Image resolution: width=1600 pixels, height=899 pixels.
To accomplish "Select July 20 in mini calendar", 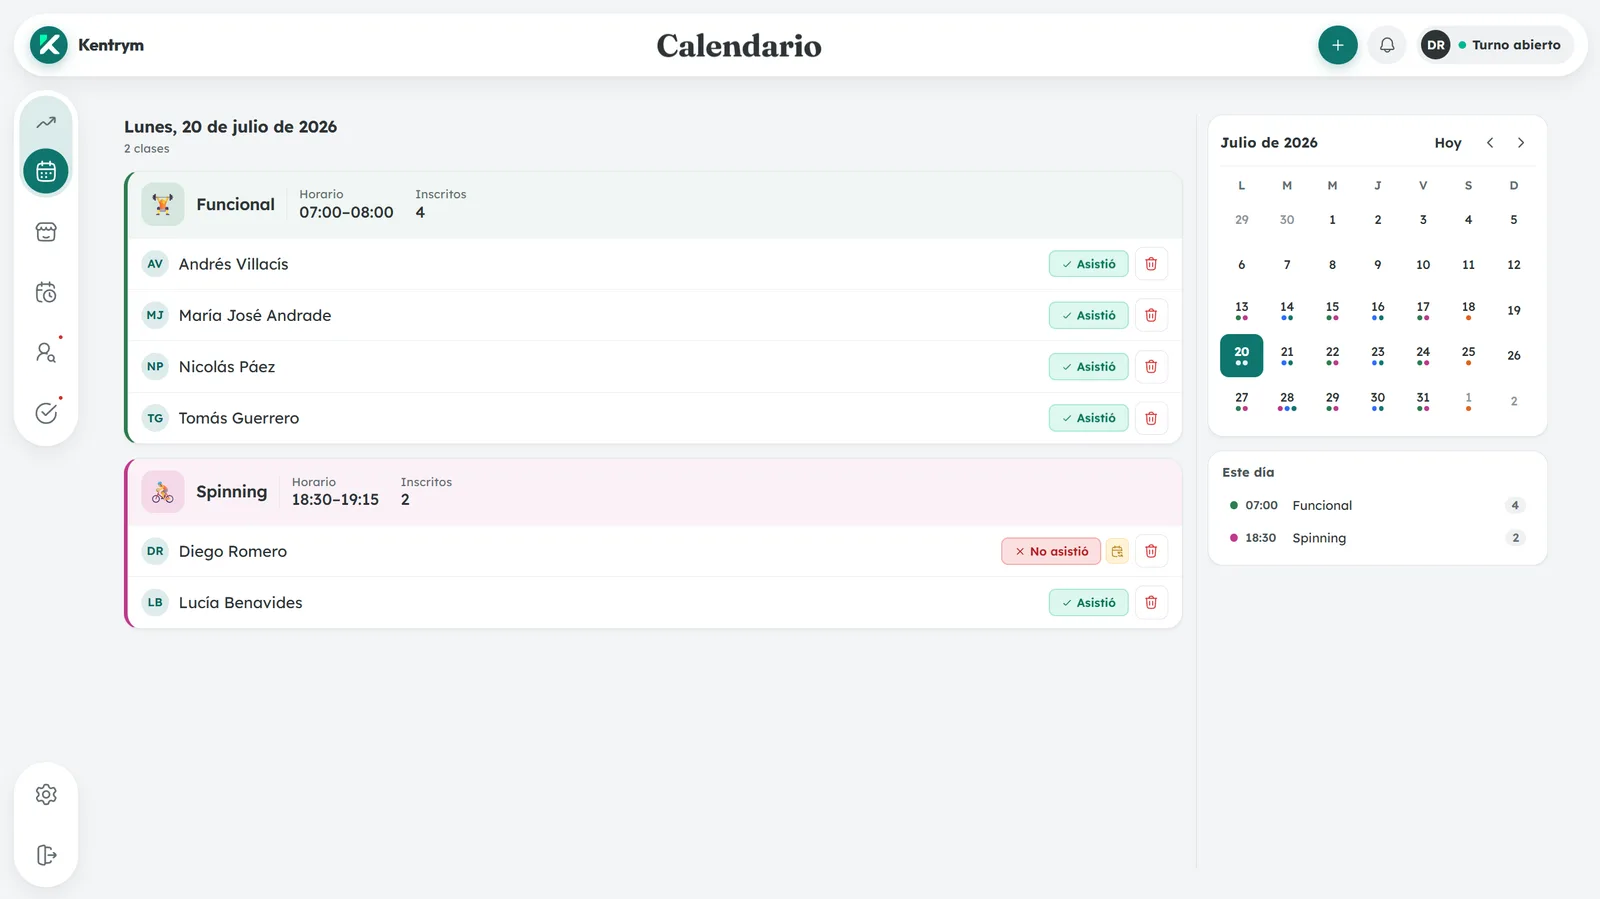I will (1241, 355).
